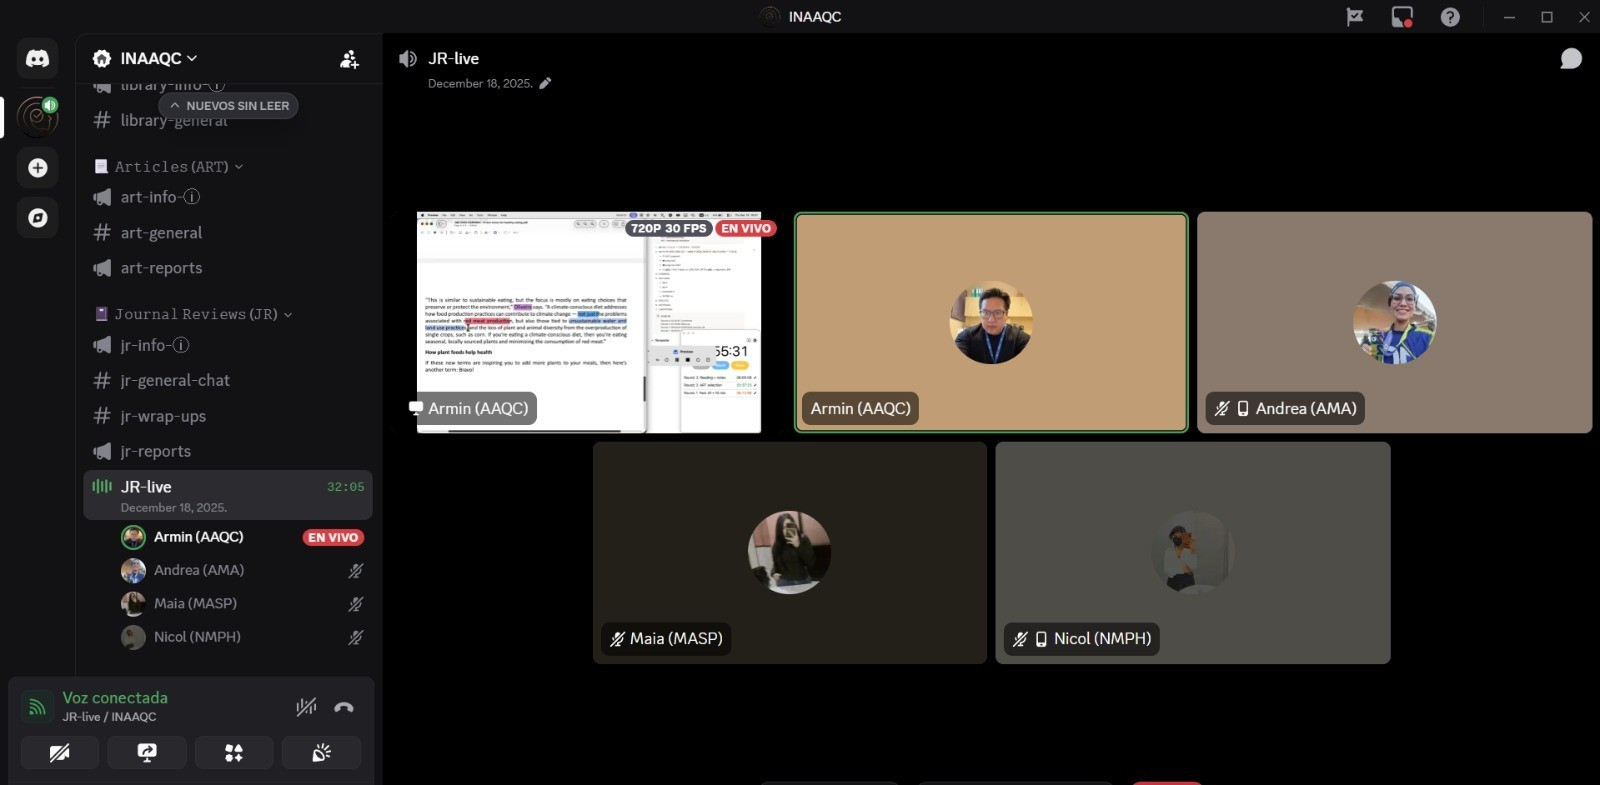Collapse the Journal Reviews (JR) category
The height and width of the screenshot is (785, 1600).
click(195, 314)
